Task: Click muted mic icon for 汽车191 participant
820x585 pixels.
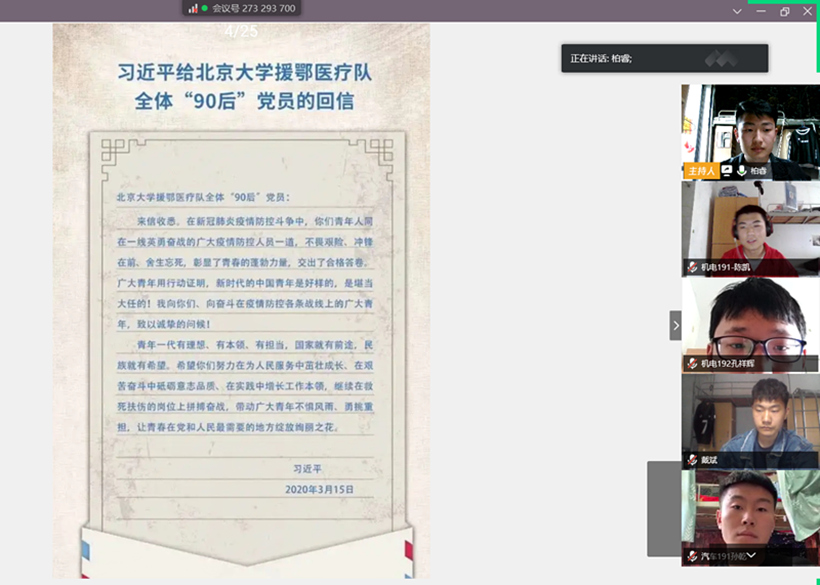Action: (692, 556)
